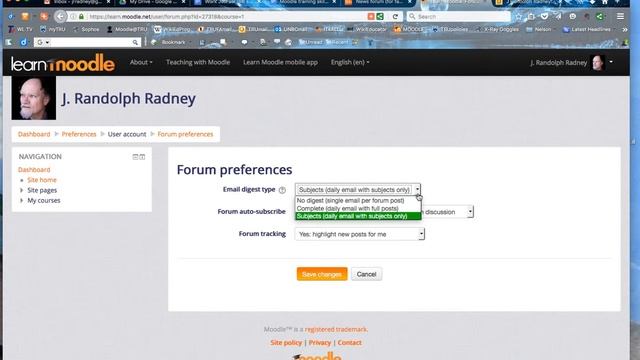Image resolution: width=640 pixels, height=360 pixels.
Task: Go back with the browser back arrow
Action: click(x=60, y=17)
